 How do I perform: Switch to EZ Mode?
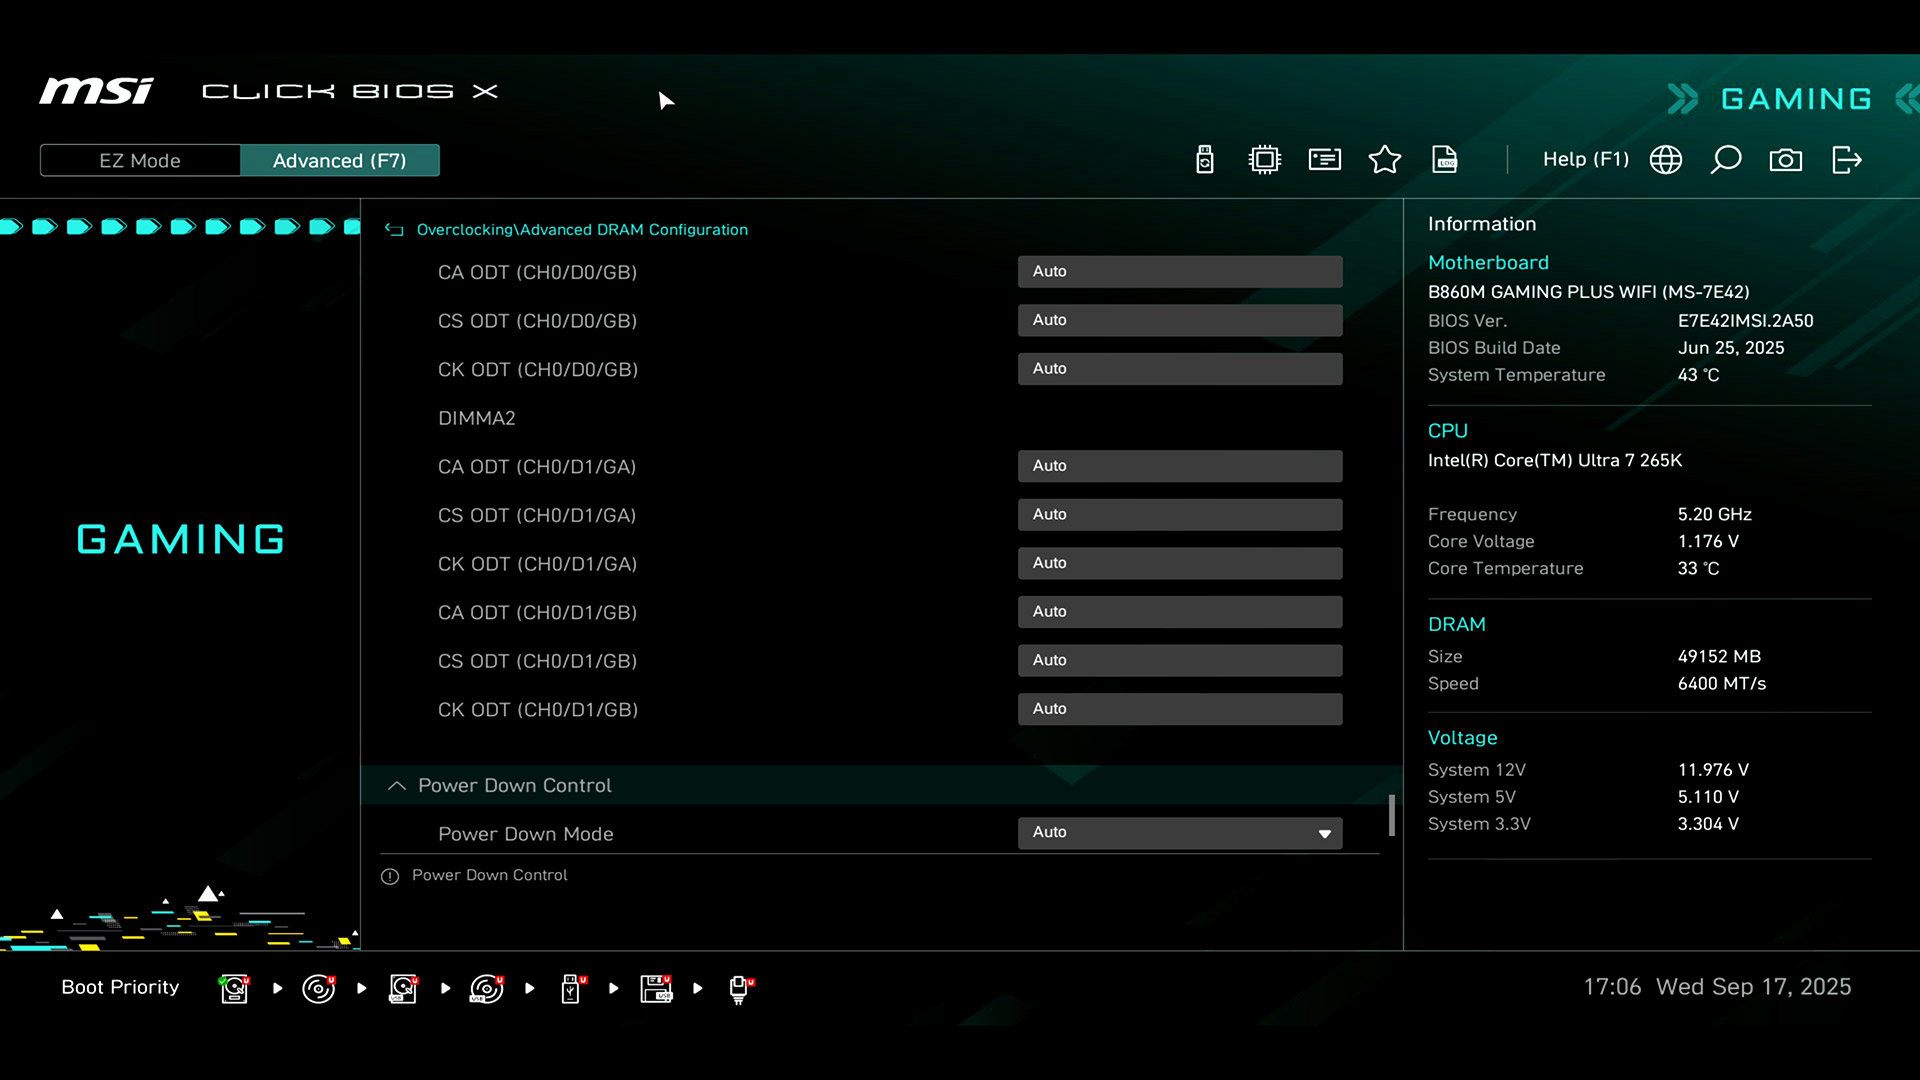click(x=140, y=161)
